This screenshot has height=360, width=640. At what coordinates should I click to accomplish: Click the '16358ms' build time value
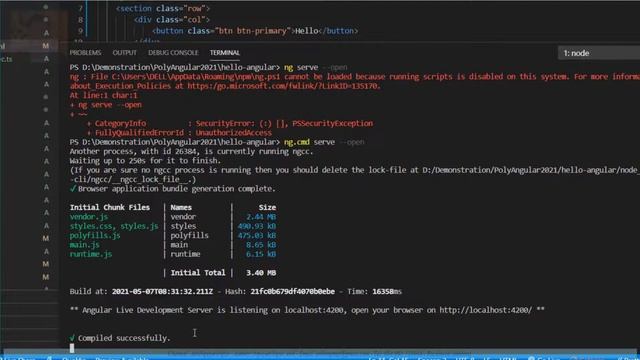coord(387,291)
